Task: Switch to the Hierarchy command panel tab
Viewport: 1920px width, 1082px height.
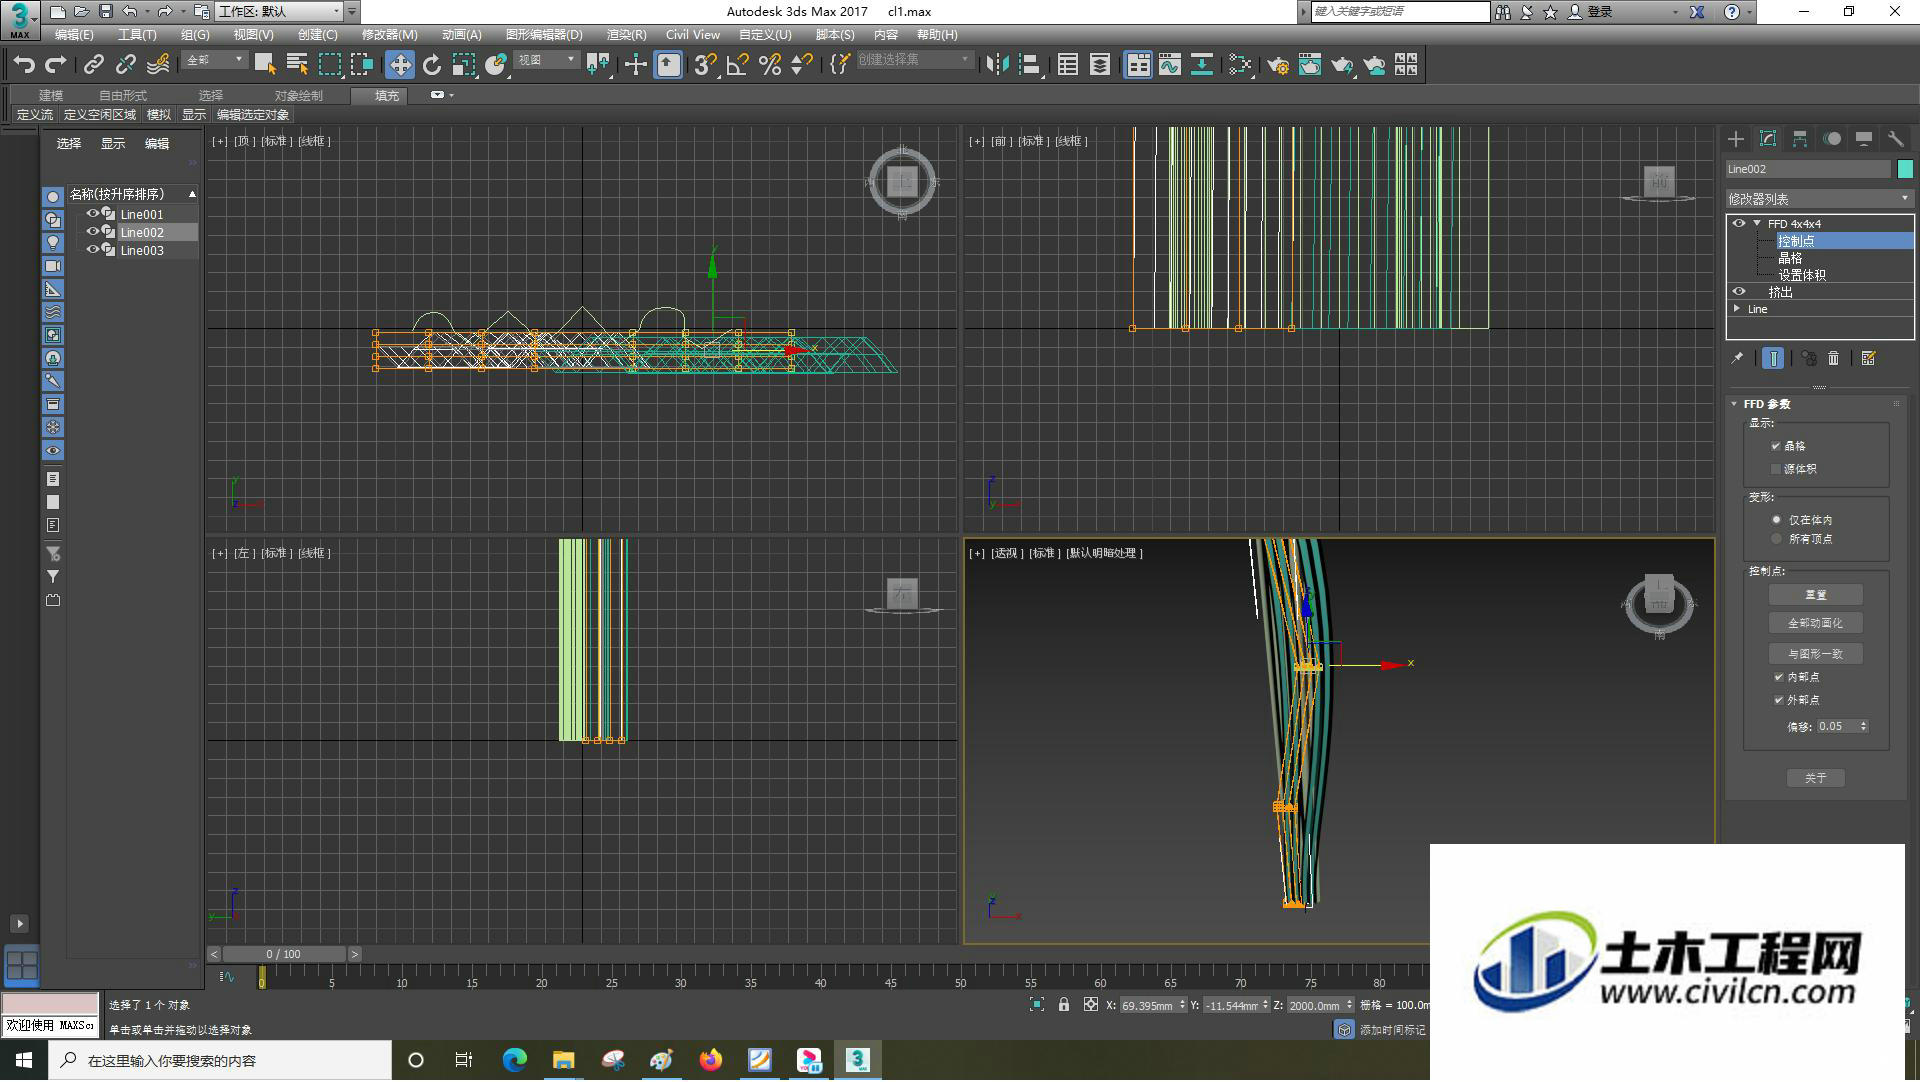Action: pos(1800,139)
